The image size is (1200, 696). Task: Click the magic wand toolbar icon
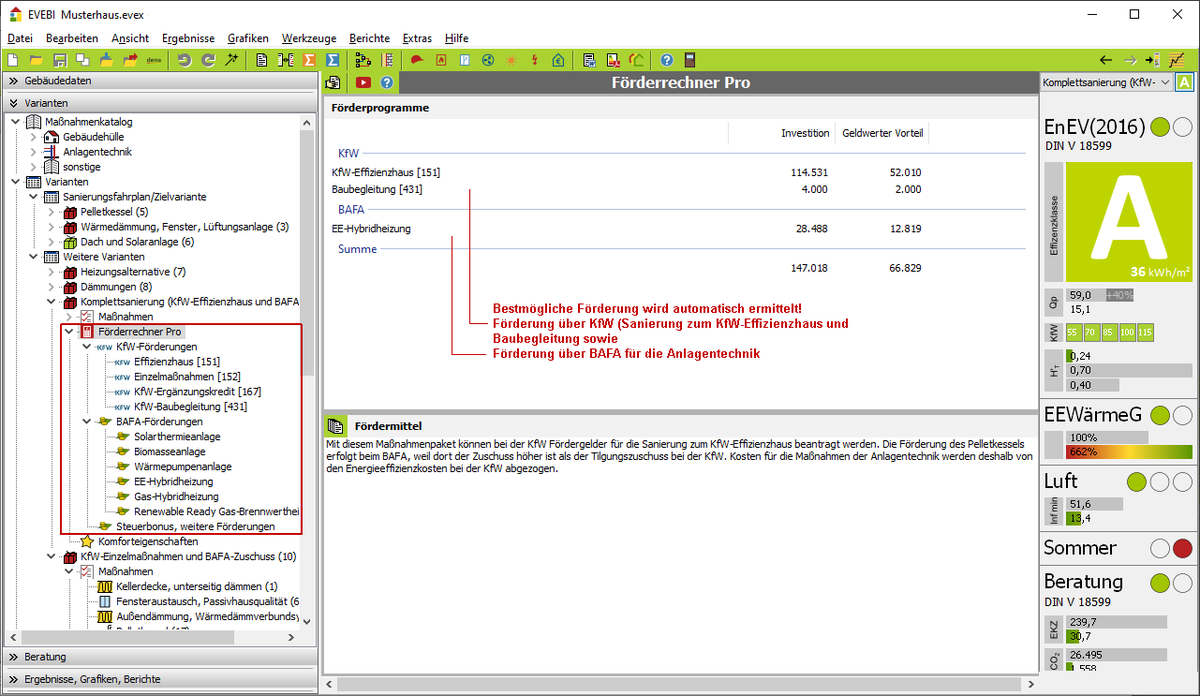[x=231, y=60]
